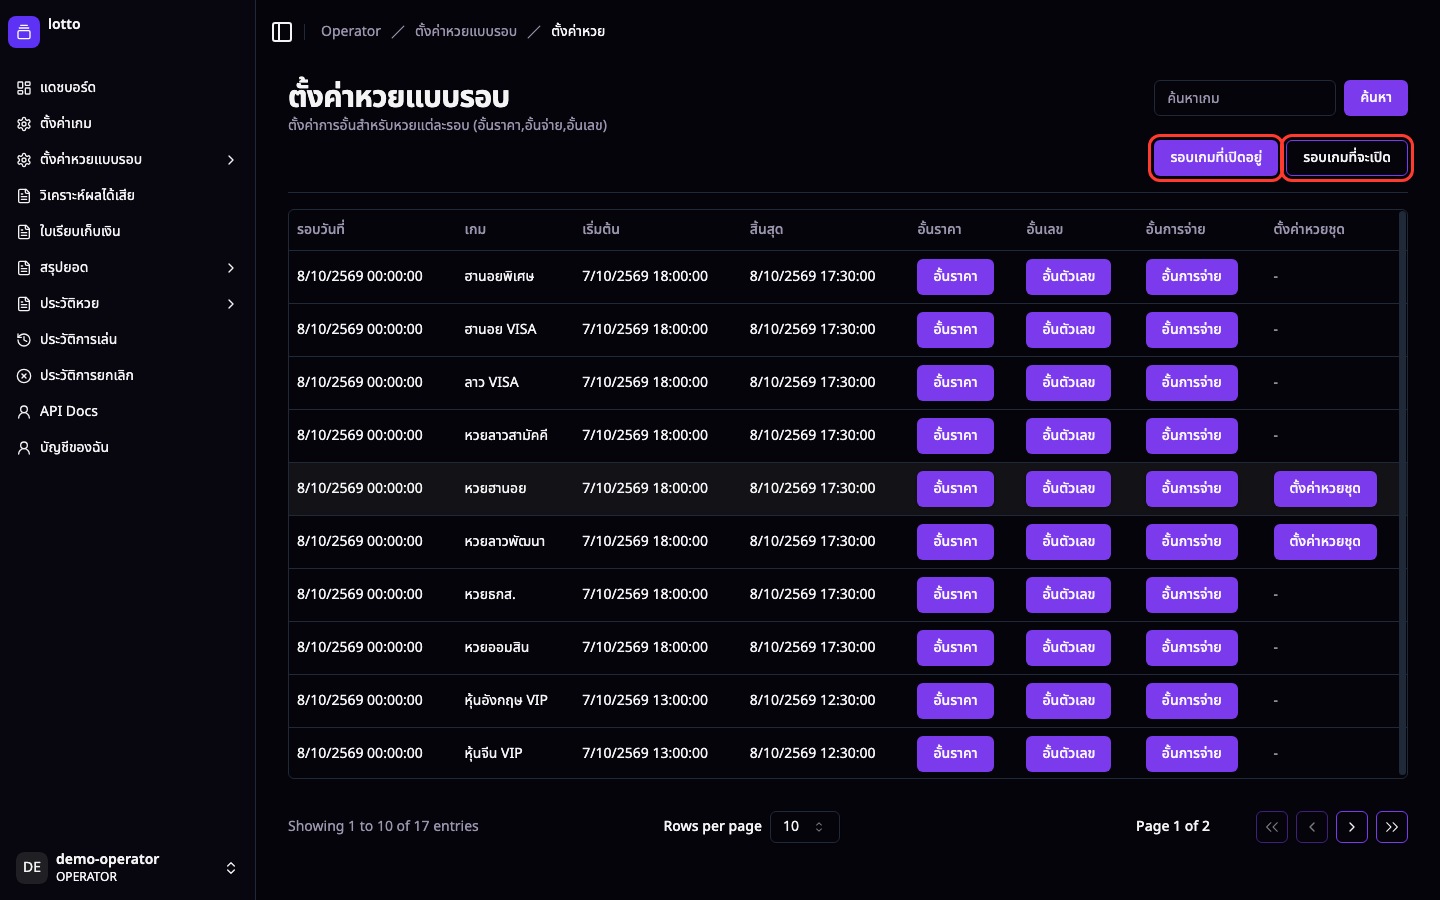Open demo-operator account switcher
This screenshot has width=1440, height=900.
click(127, 868)
